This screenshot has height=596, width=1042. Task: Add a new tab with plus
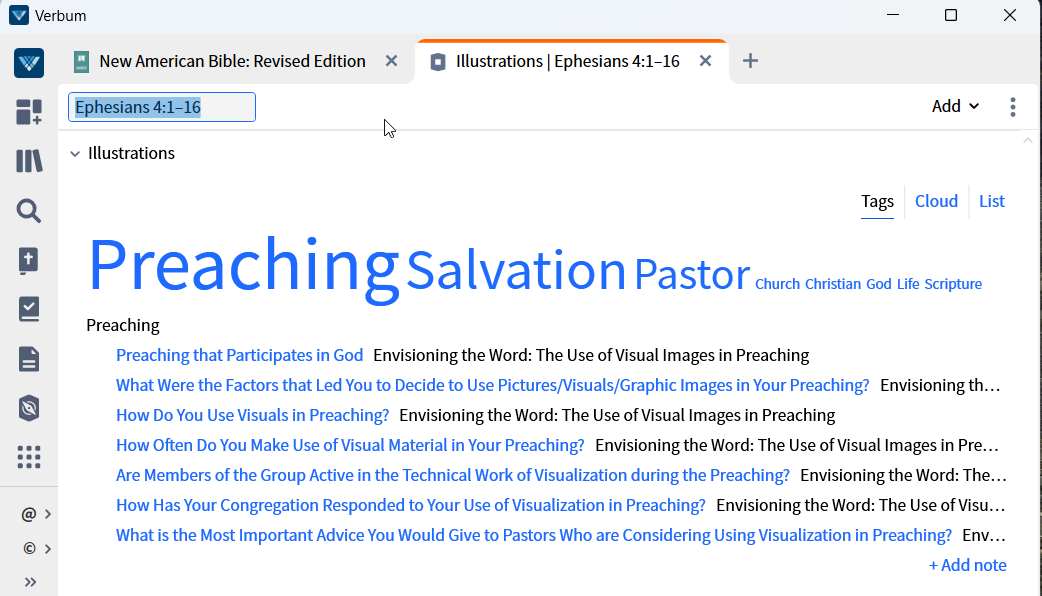coord(750,61)
